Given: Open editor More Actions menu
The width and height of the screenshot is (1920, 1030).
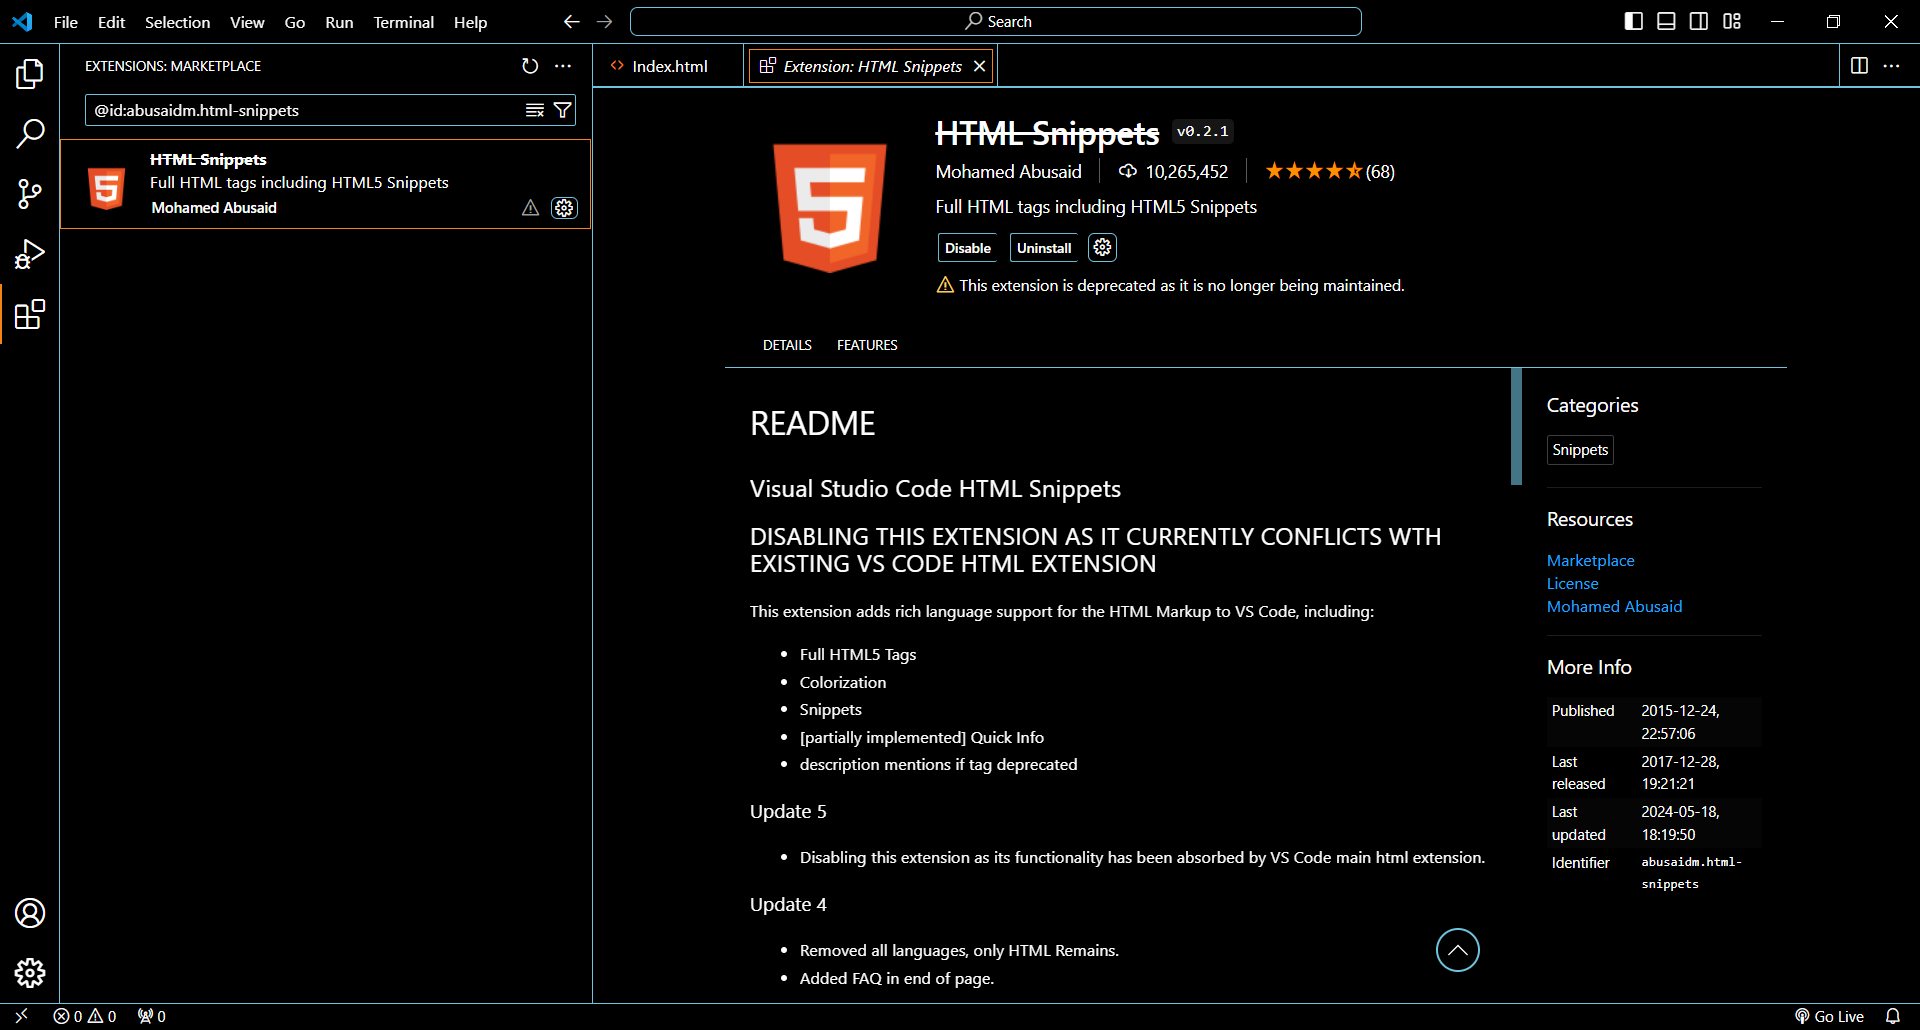Looking at the screenshot, I should click(1891, 66).
